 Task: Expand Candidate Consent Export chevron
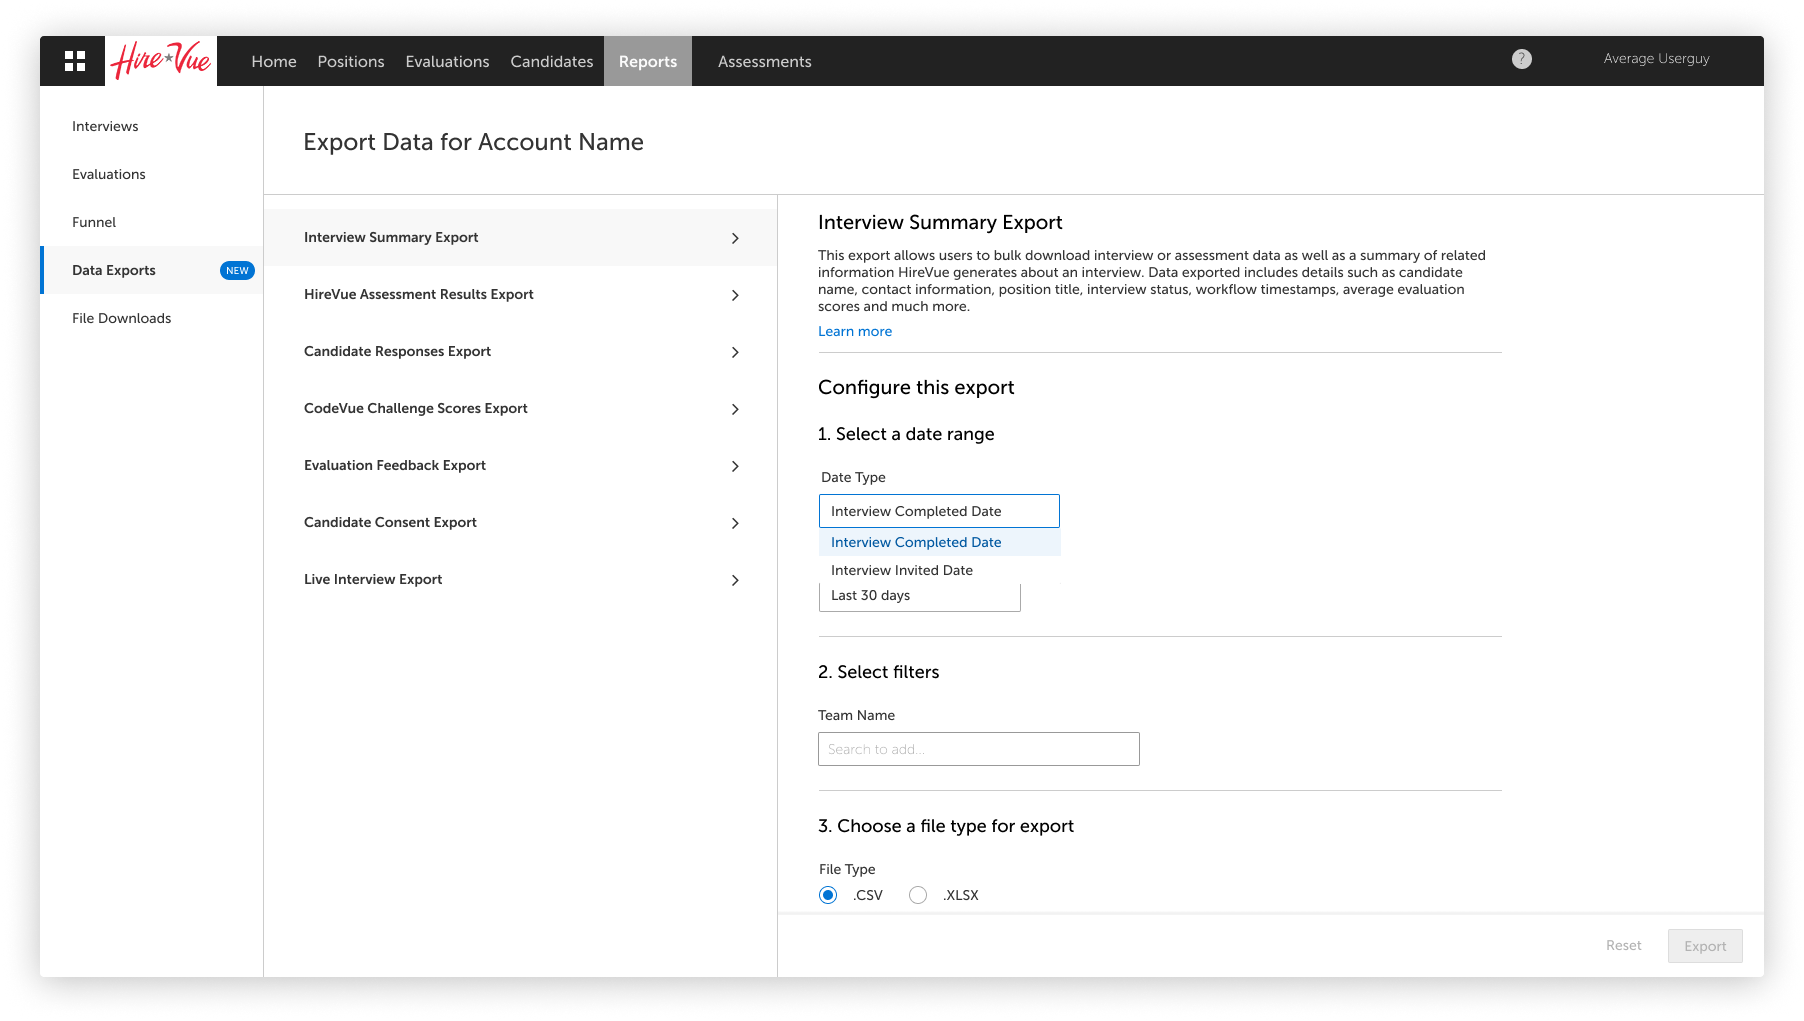pos(735,523)
